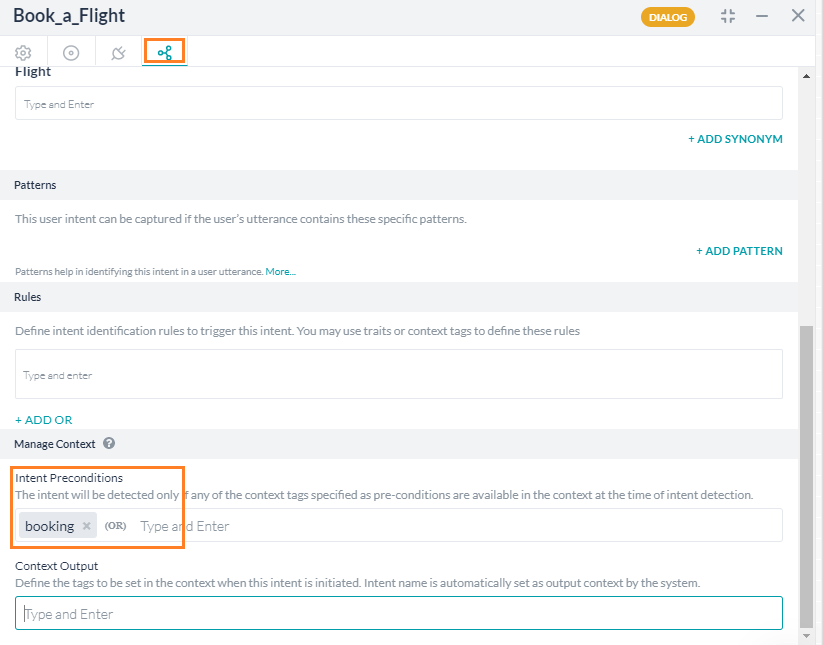
Task: Select the NLP properties tab
Action: point(164,52)
